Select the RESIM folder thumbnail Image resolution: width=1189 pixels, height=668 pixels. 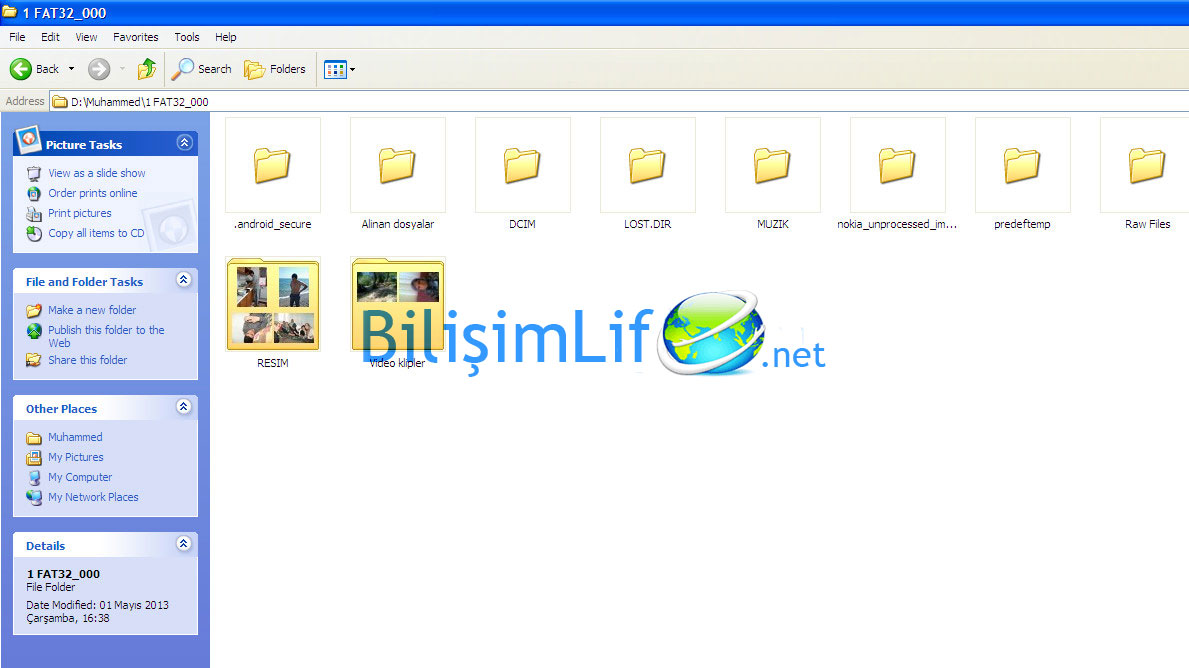click(272, 304)
